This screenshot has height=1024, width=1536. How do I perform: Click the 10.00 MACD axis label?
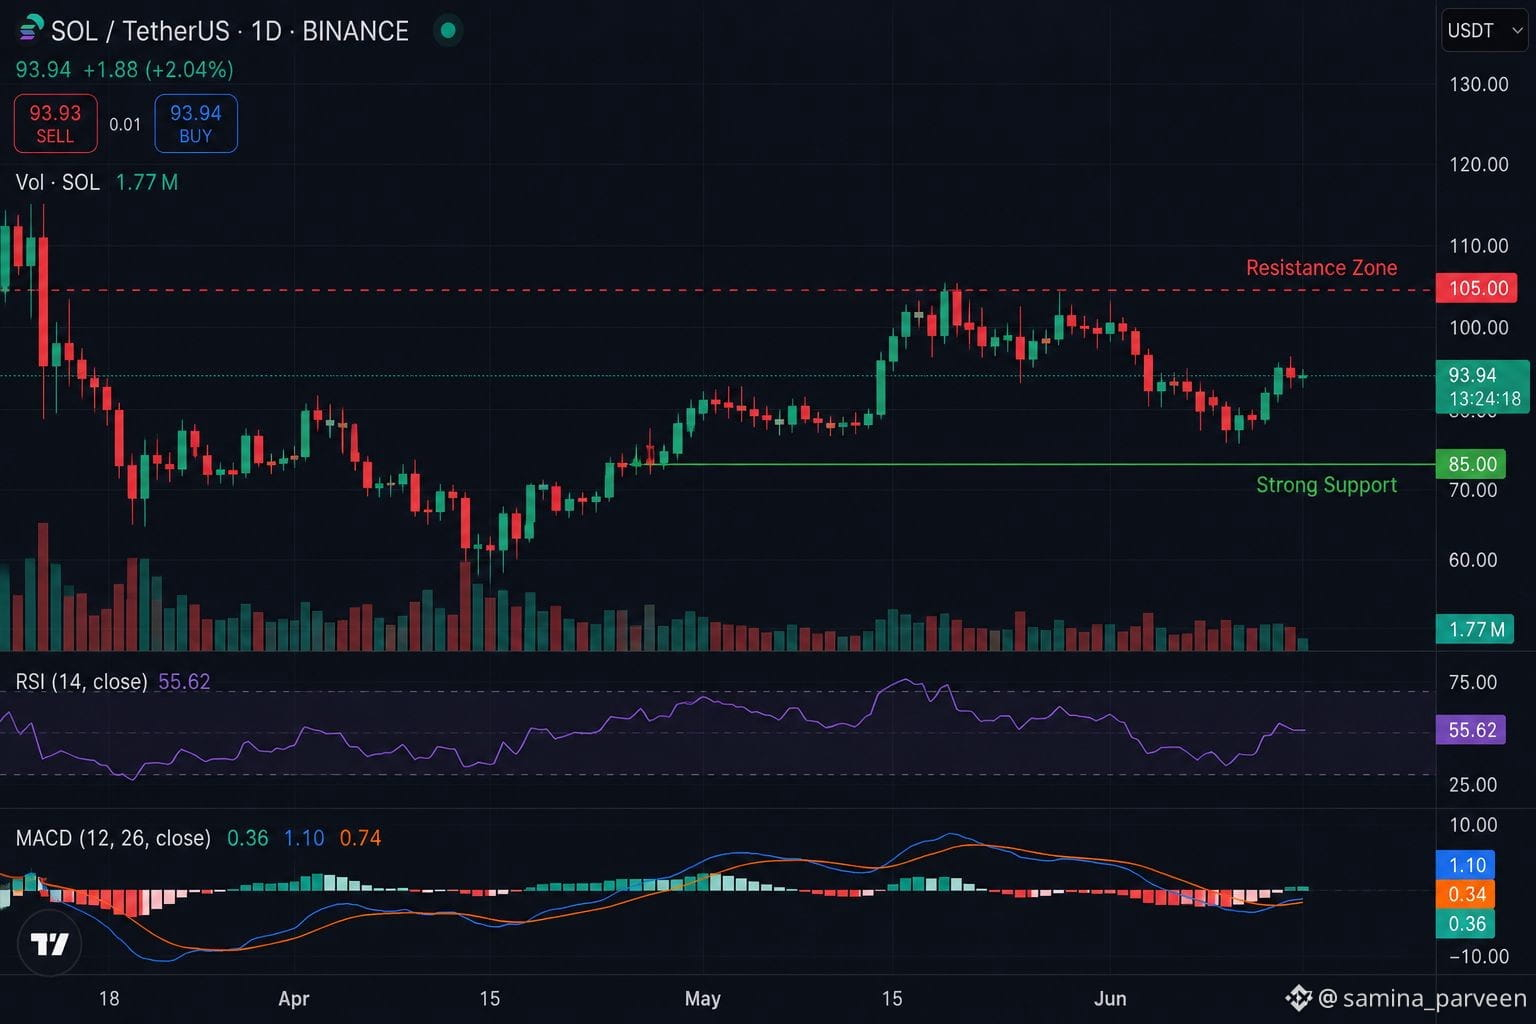pyautogui.click(x=1473, y=825)
